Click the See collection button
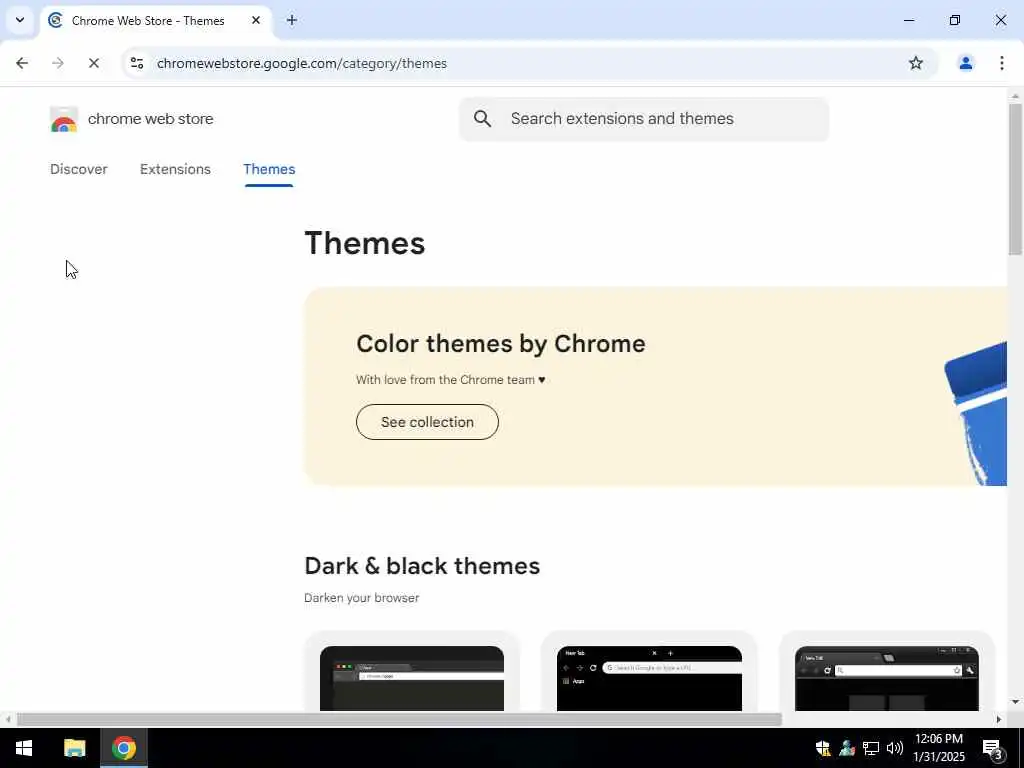1024x768 pixels. pos(427,422)
